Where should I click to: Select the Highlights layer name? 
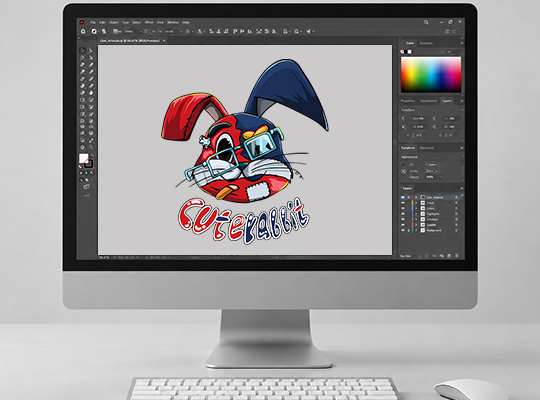coord(433,214)
